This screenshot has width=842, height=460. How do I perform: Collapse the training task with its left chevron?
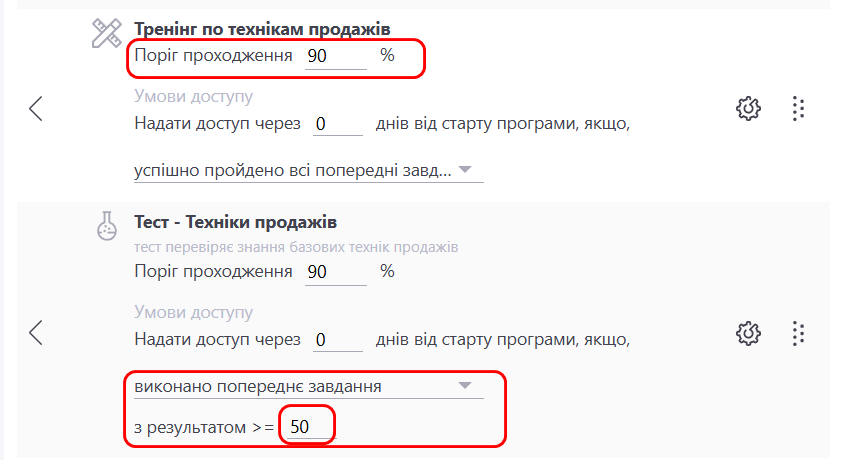pos(36,108)
